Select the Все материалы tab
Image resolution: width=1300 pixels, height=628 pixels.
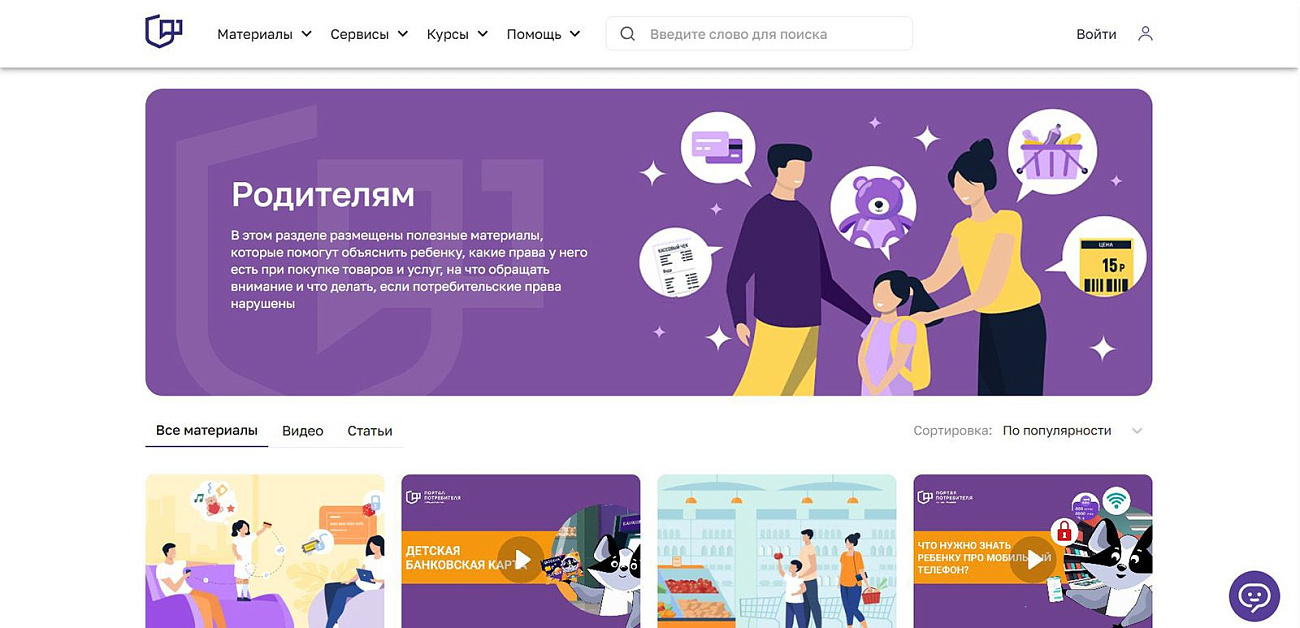[206, 429]
